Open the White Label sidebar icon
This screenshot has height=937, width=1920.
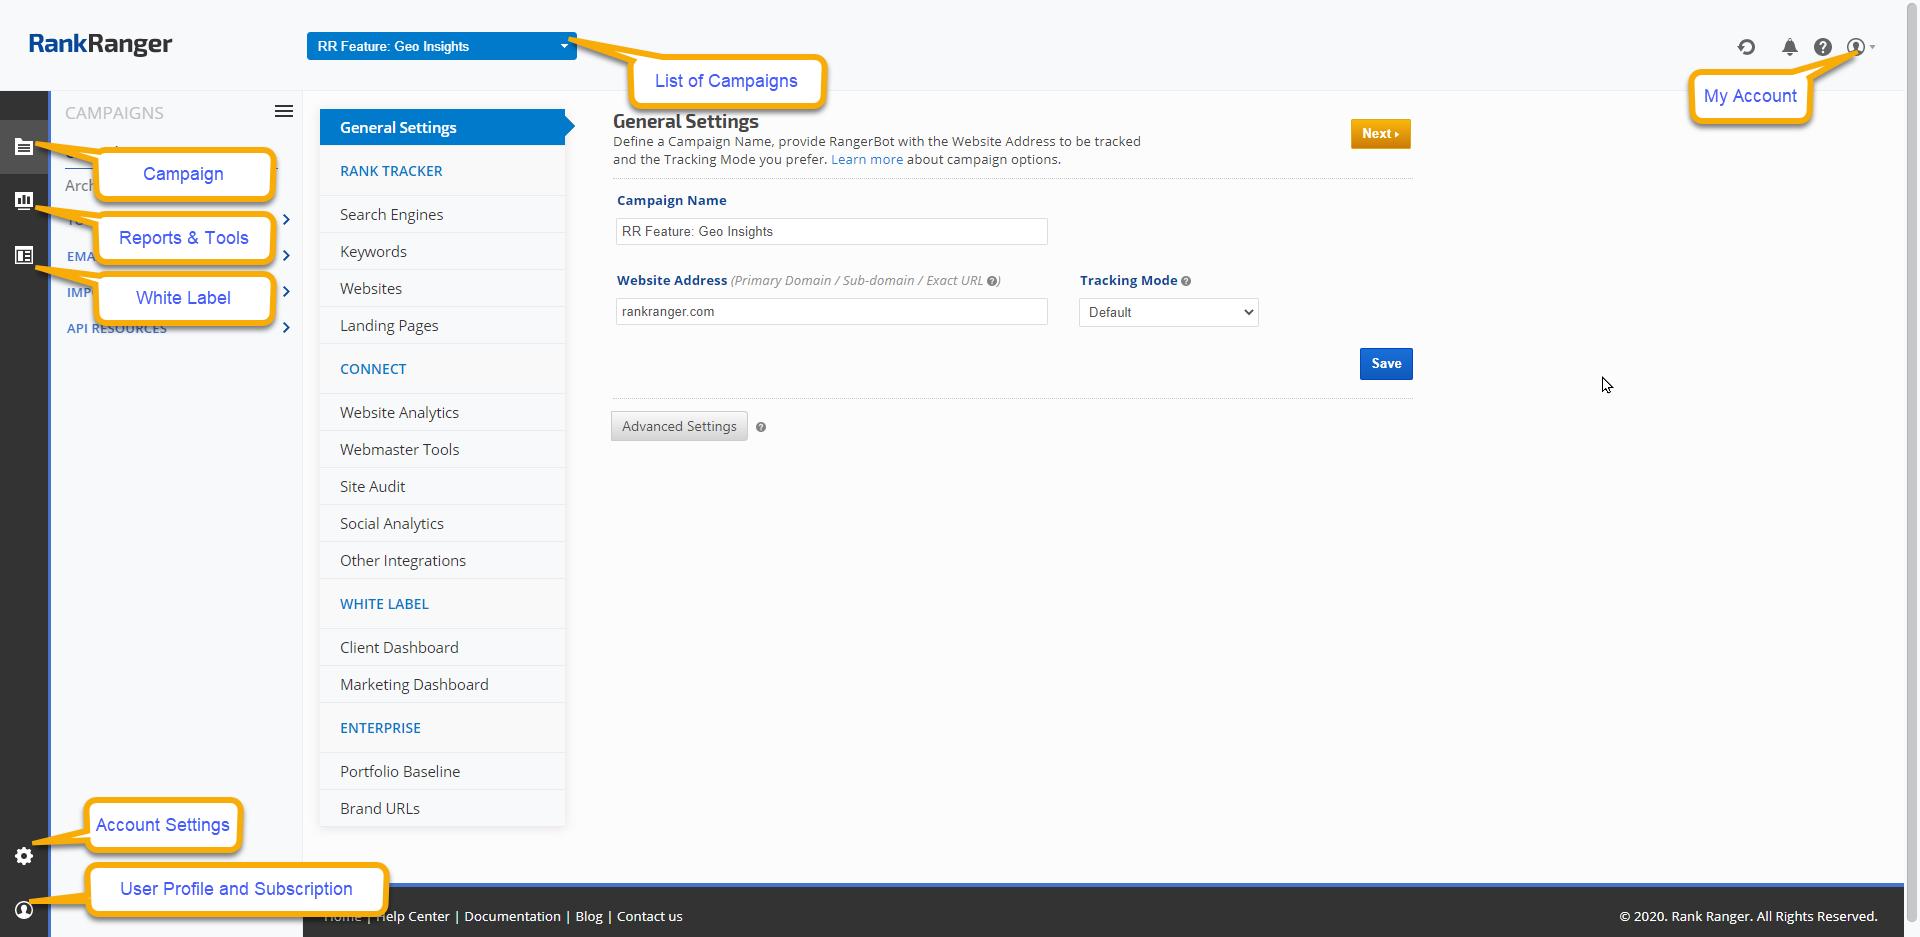[24, 256]
